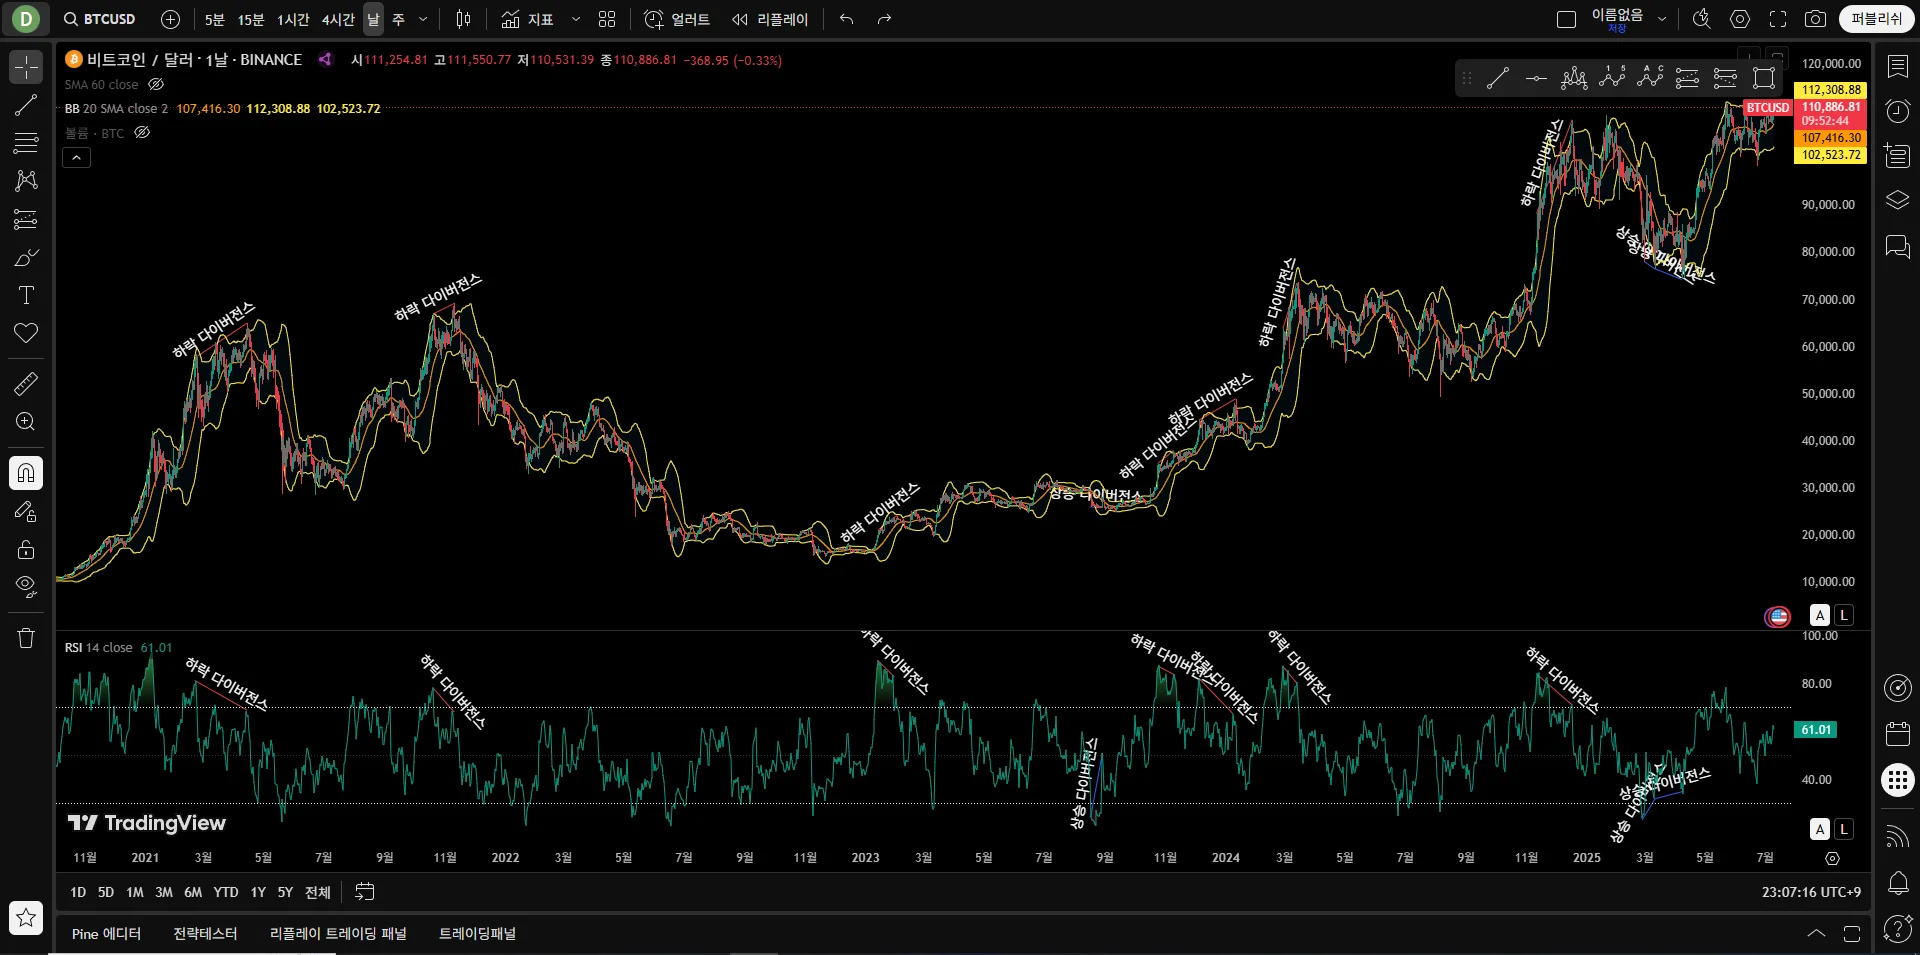1920x955 pixels.
Task: Click the Publish button
Action: (x=1875, y=19)
